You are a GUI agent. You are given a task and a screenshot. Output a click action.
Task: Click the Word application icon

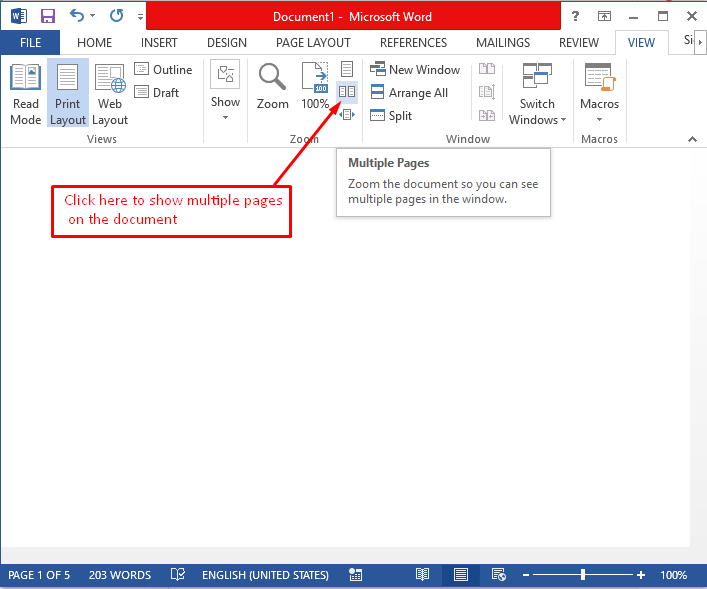point(19,16)
